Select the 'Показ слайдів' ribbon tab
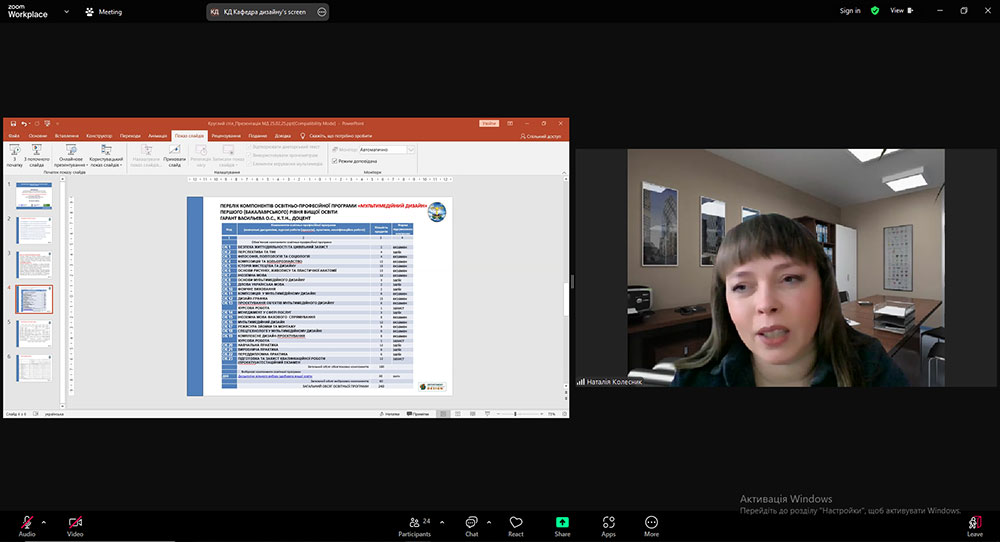Screen dimensions: 1000x542 (189, 136)
